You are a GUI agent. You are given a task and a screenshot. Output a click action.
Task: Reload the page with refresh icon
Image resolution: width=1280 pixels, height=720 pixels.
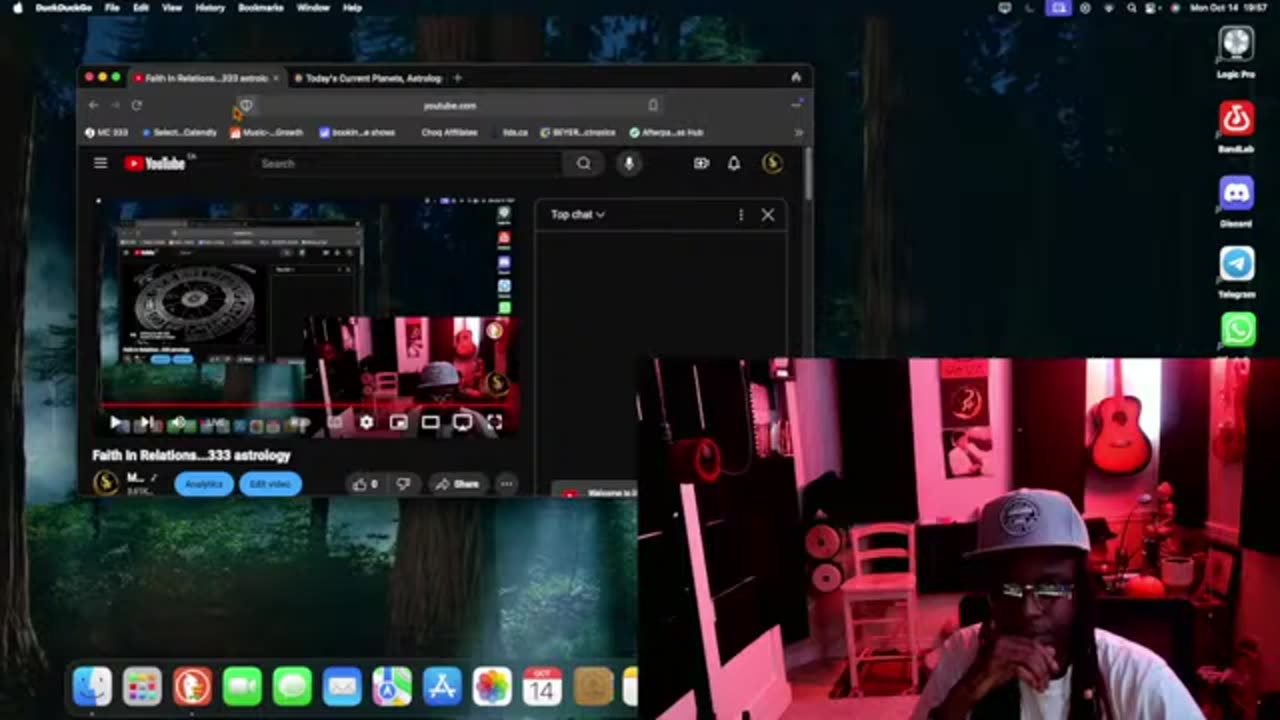(136, 105)
